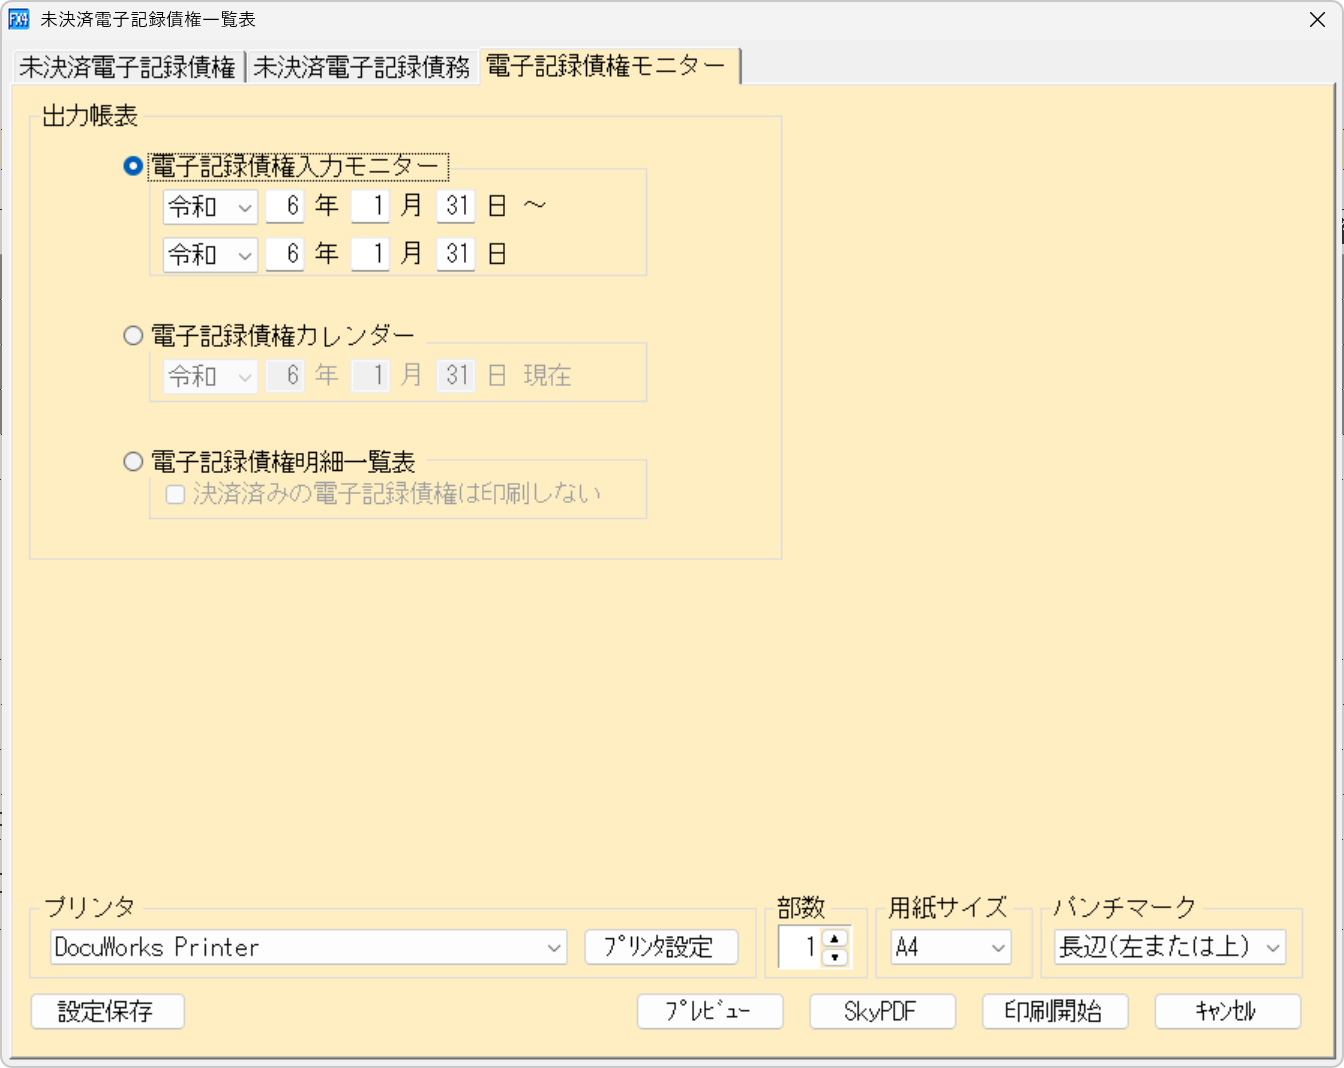Image resolution: width=1344 pixels, height=1068 pixels.
Task: Select the 電子記録債権入力モニター radio button
Action: click(x=132, y=166)
